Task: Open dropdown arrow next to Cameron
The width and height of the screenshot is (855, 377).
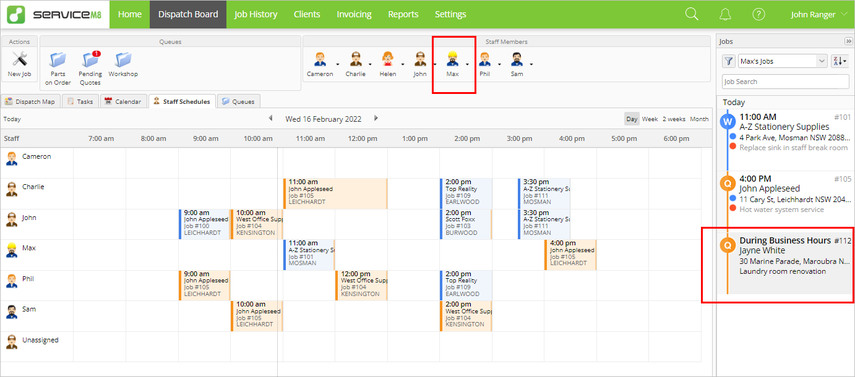Action: pos(338,64)
